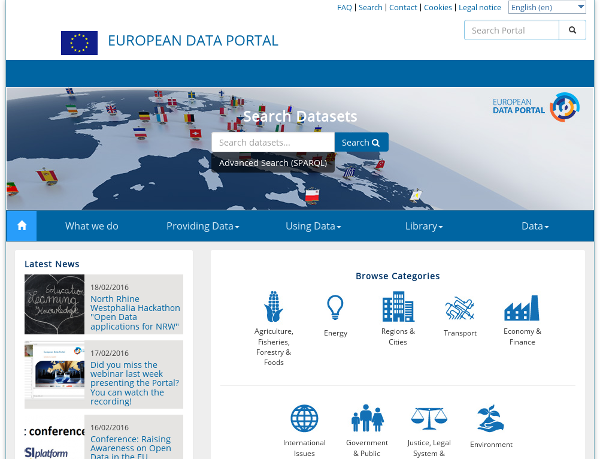Click the Economy & Finance label
600x459 pixels.
point(522,337)
